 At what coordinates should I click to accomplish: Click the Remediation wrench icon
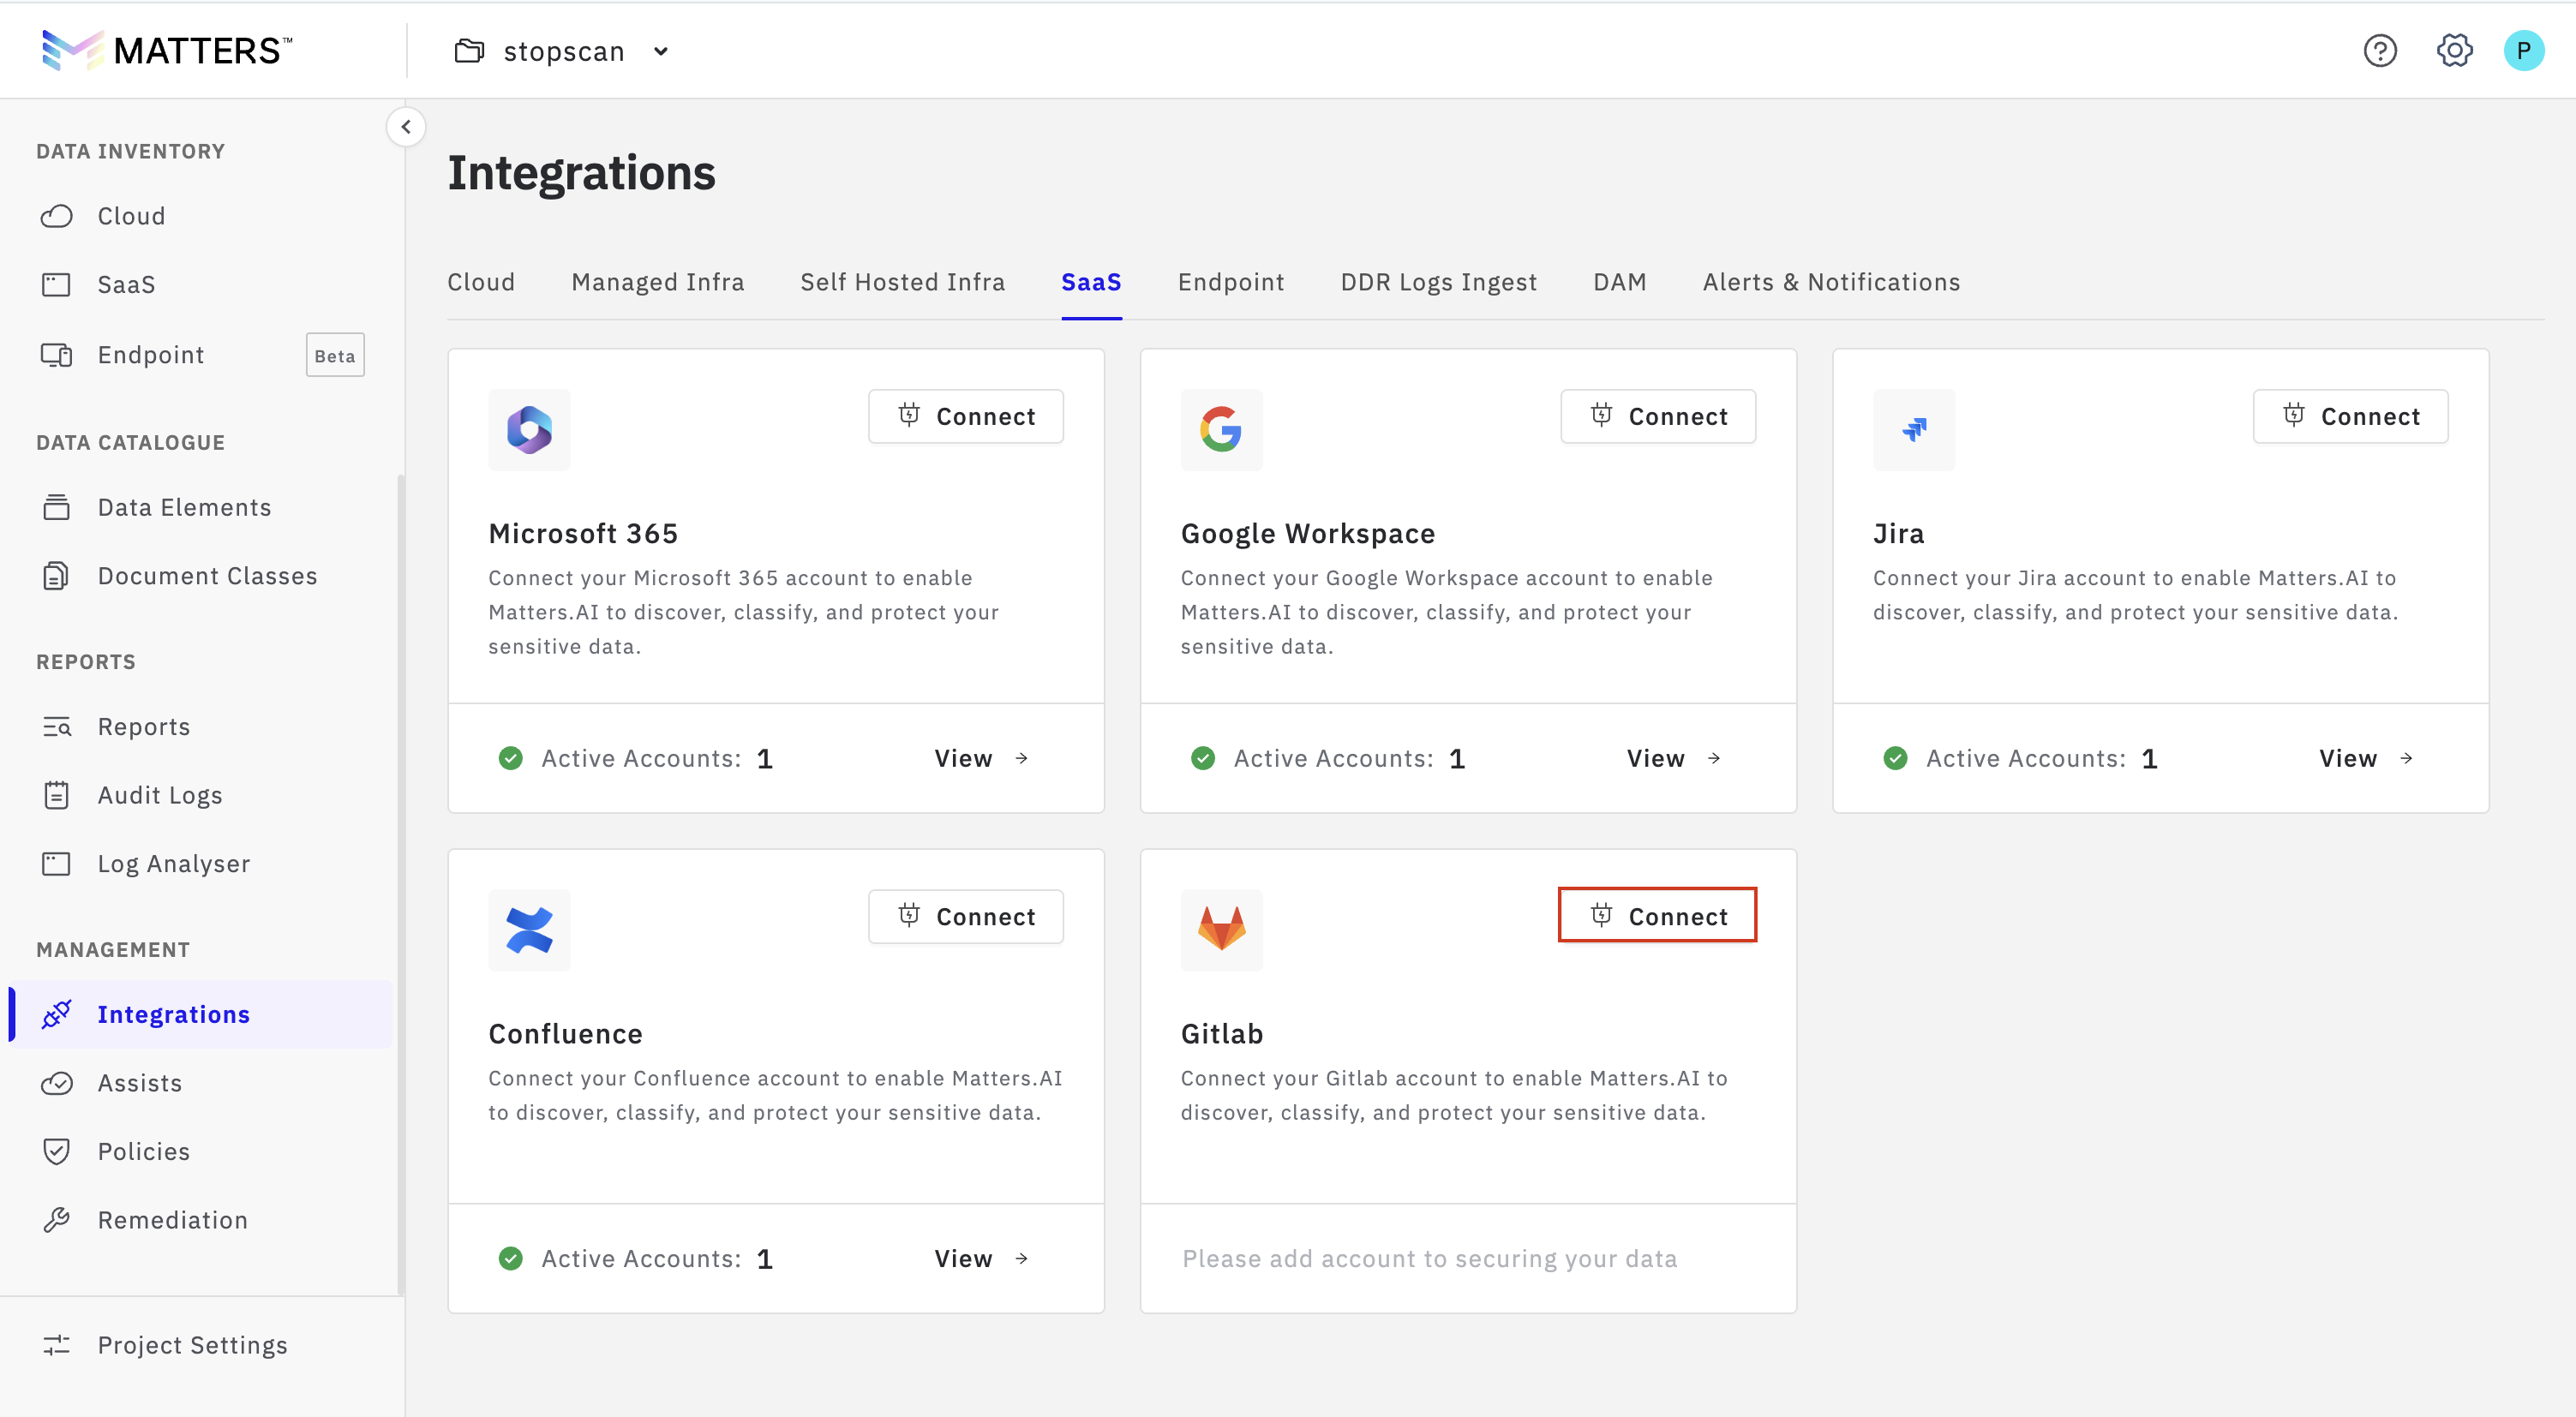click(57, 1220)
